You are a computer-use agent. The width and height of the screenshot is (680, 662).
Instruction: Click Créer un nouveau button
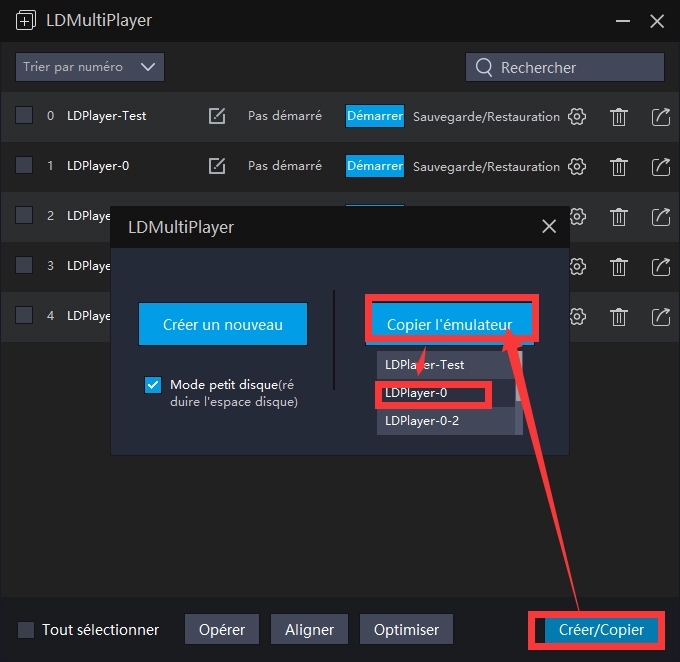[x=223, y=324]
